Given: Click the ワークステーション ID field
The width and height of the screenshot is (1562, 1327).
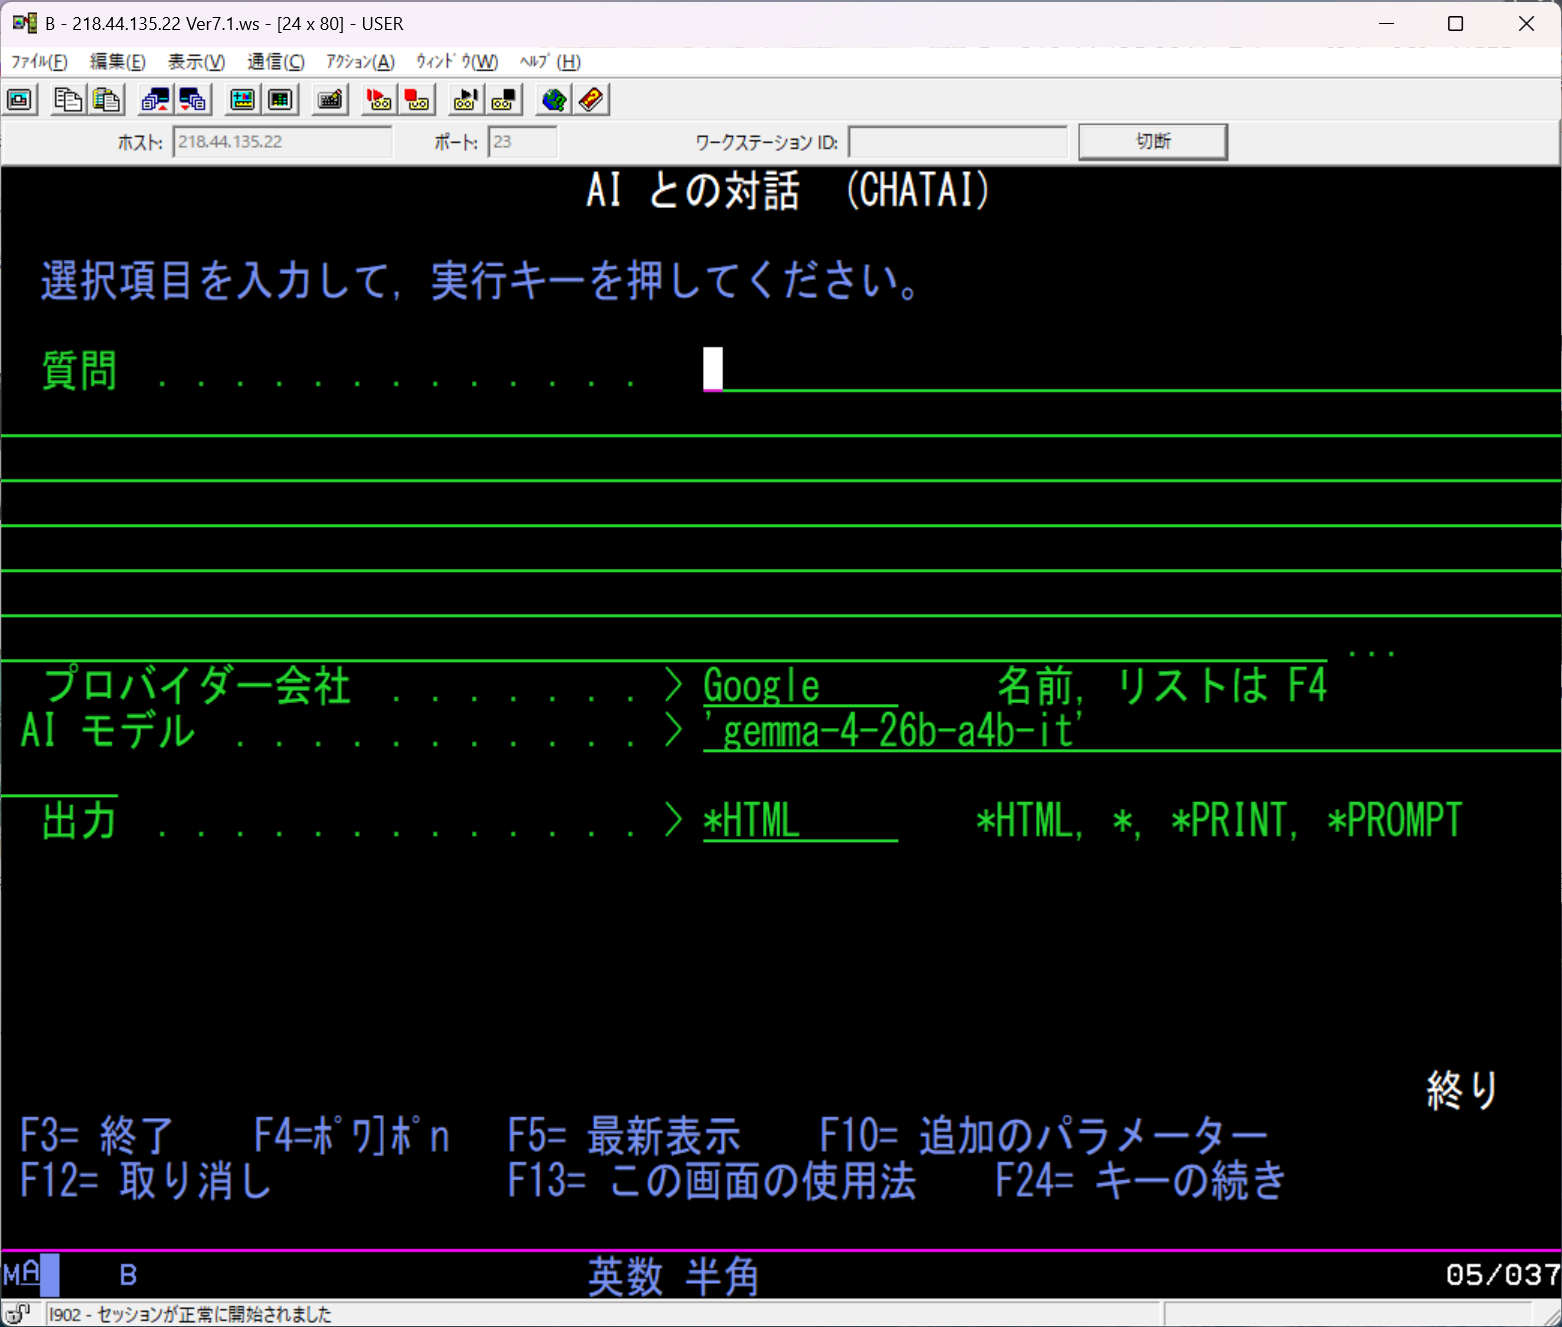Looking at the screenshot, I should [958, 142].
